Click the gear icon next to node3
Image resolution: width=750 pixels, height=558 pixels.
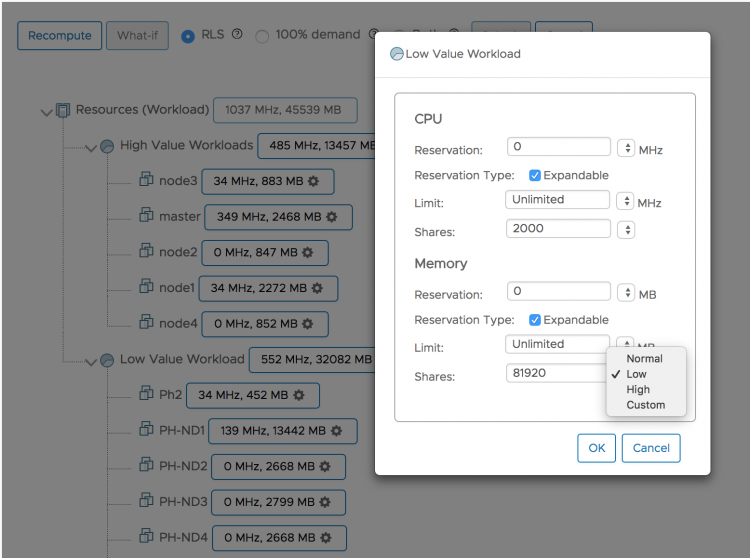click(313, 181)
